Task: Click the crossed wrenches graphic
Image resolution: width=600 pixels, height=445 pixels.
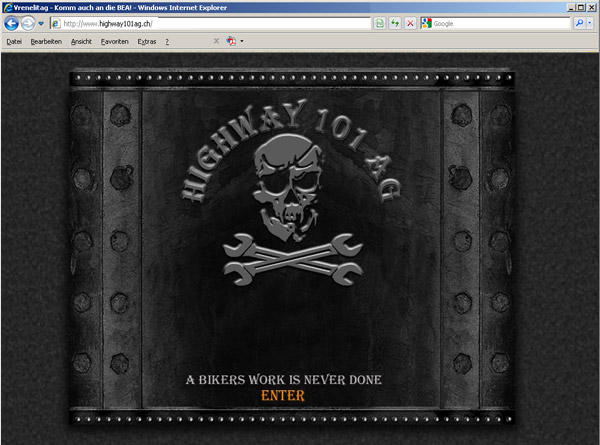Action: tap(293, 260)
